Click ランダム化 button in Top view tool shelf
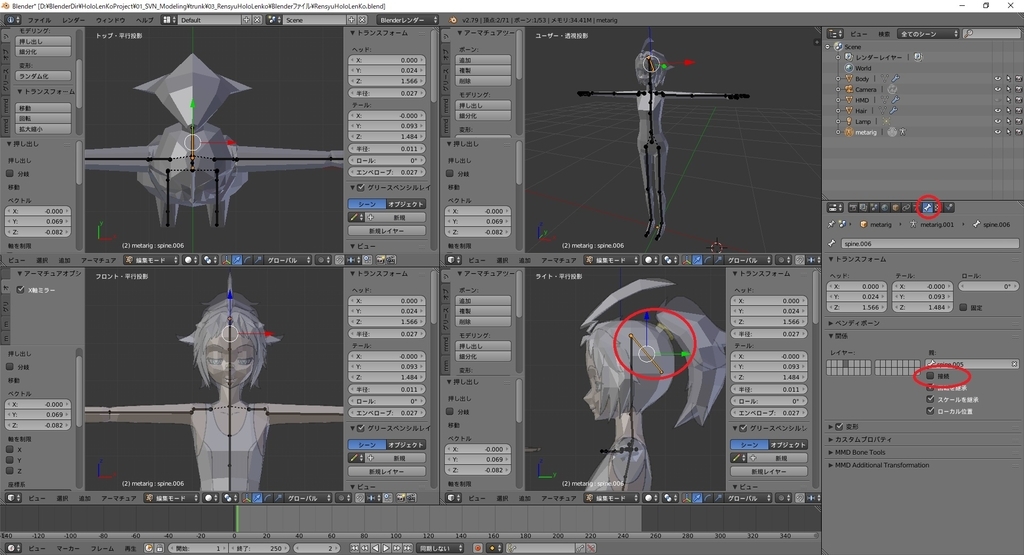 43,76
